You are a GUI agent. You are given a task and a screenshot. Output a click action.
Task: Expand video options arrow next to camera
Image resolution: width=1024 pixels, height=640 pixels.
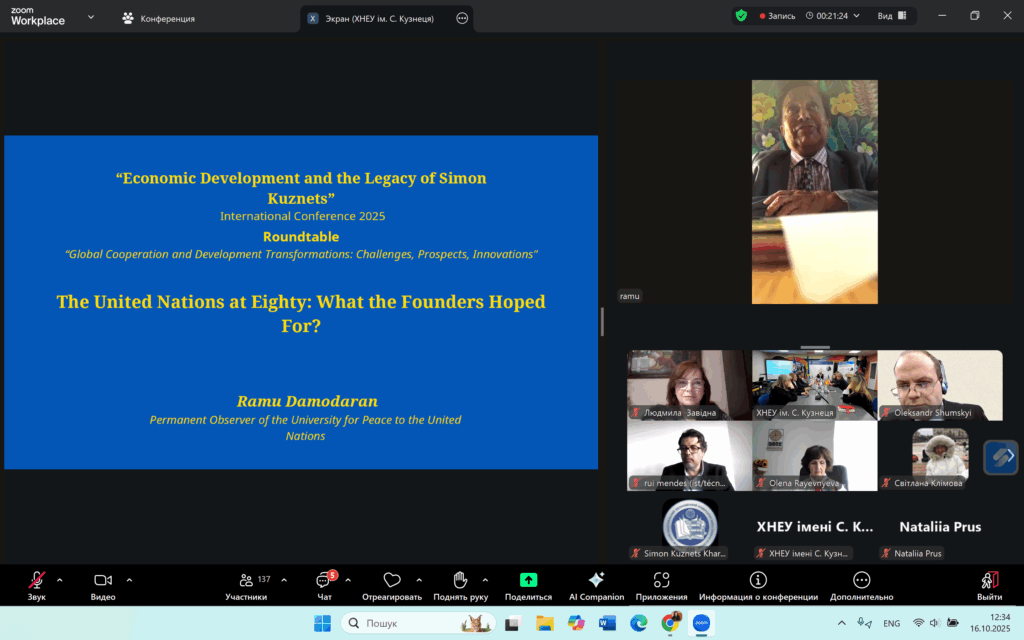click(x=129, y=579)
